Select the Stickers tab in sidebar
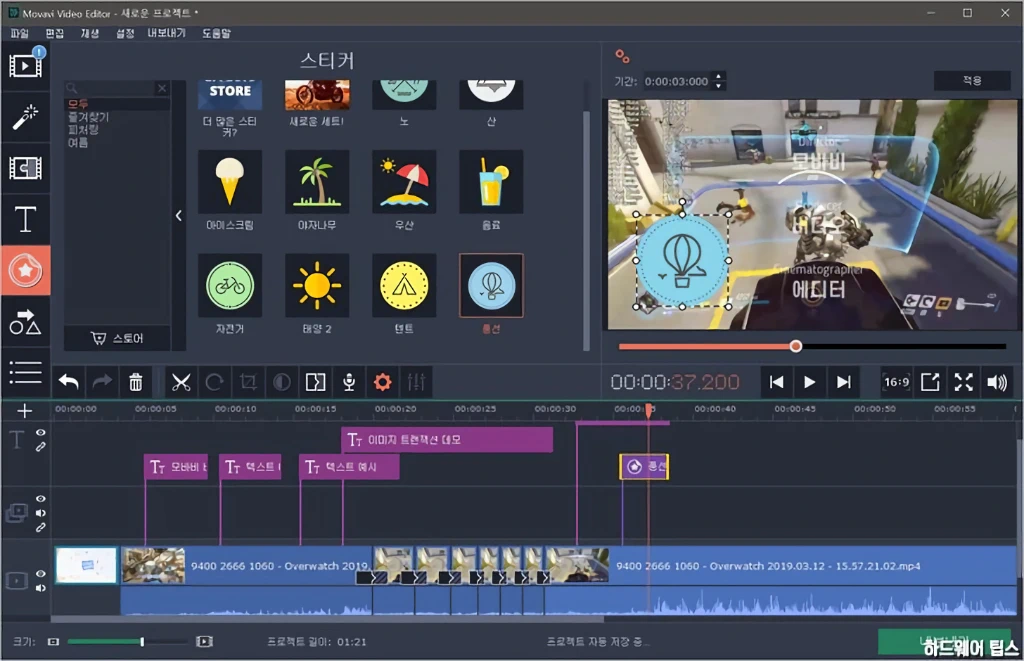 coord(25,270)
